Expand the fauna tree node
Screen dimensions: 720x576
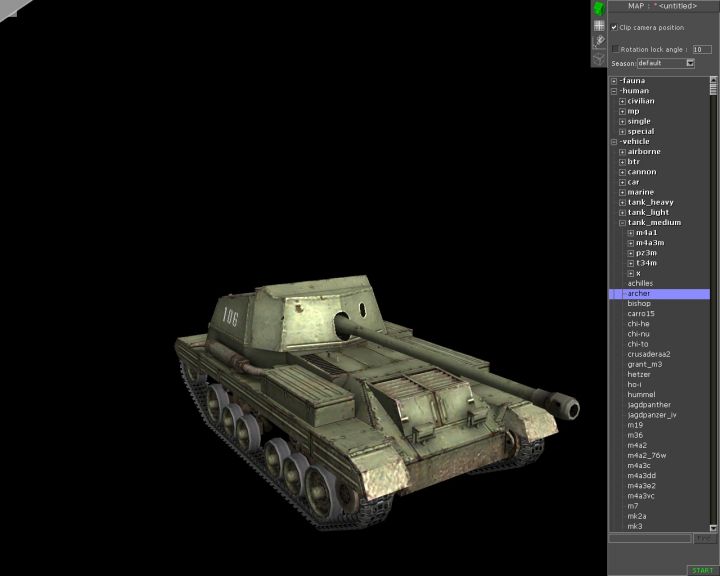[x=614, y=80]
